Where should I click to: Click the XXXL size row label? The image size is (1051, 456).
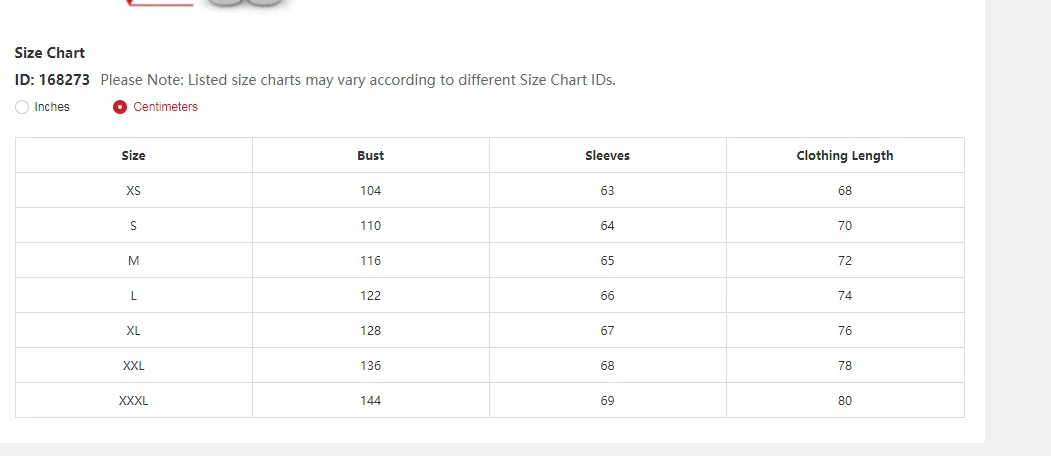[x=133, y=401]
